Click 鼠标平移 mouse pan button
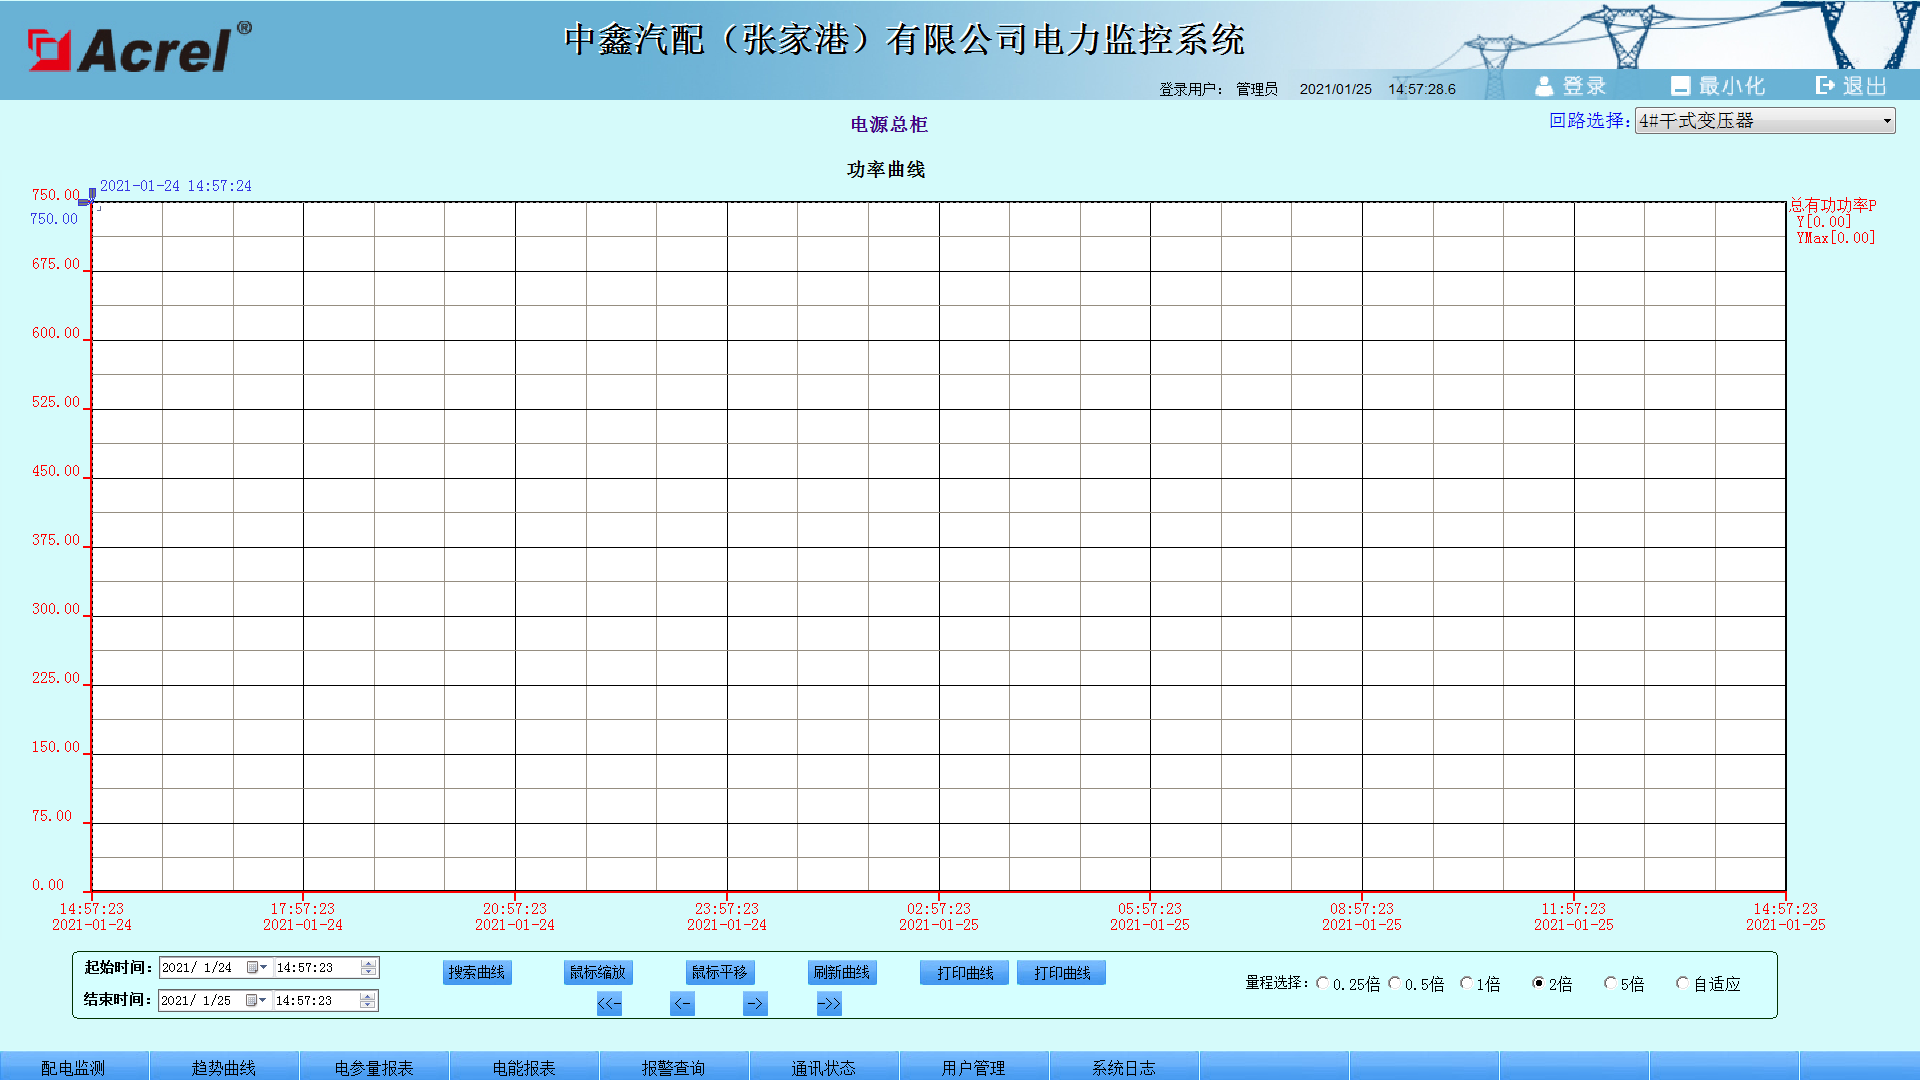Viewport: 1920px width, 1080px height. point(720,972)
